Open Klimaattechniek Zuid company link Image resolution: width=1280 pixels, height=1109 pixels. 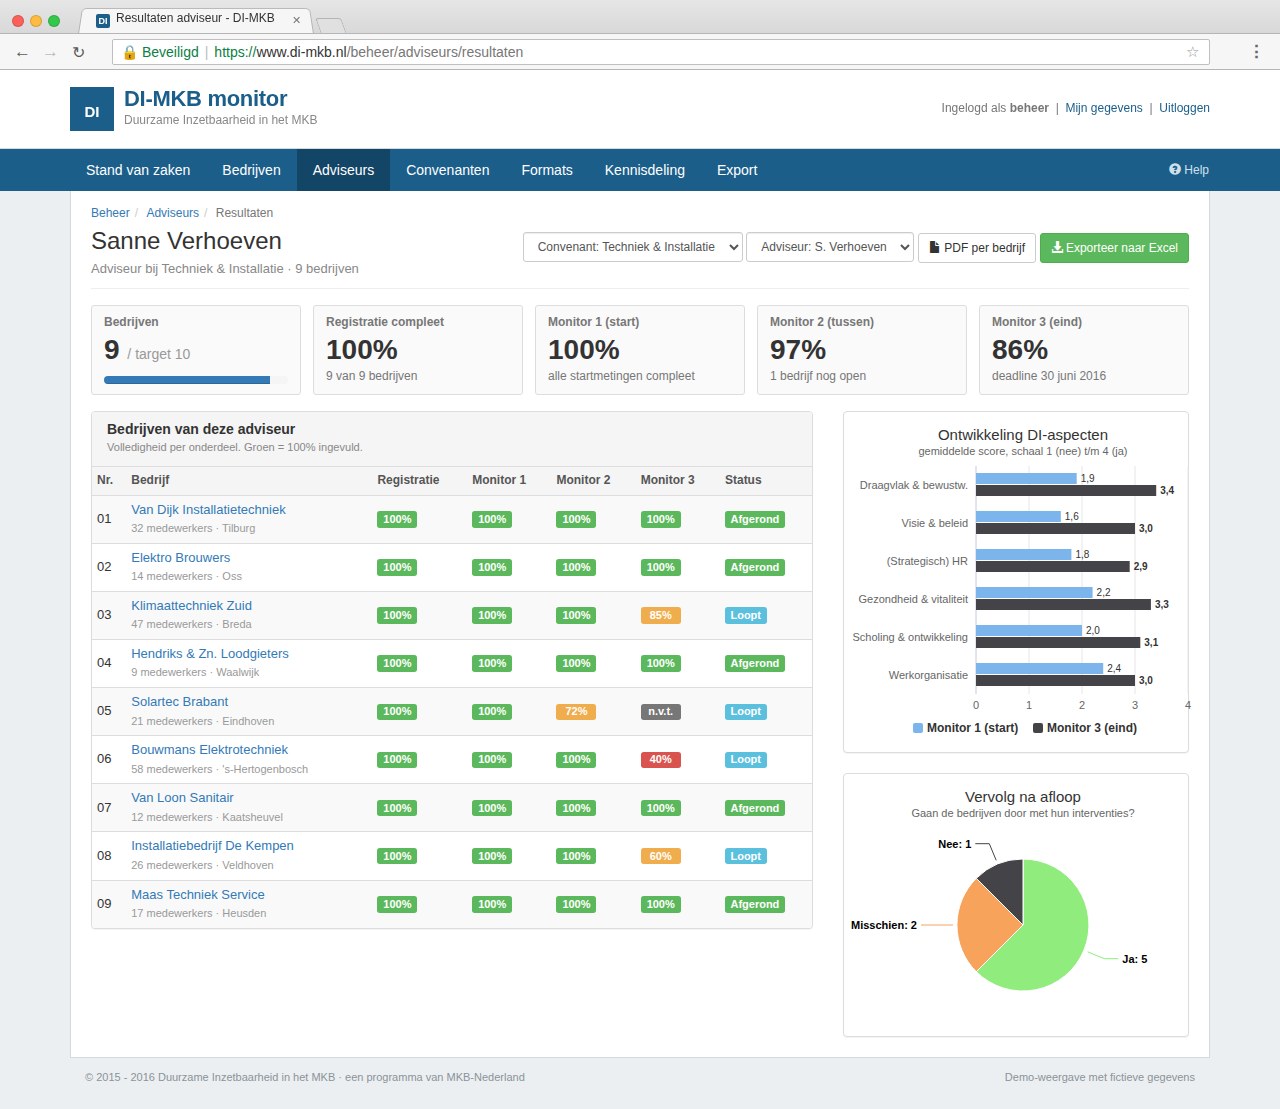click(191, 605)
